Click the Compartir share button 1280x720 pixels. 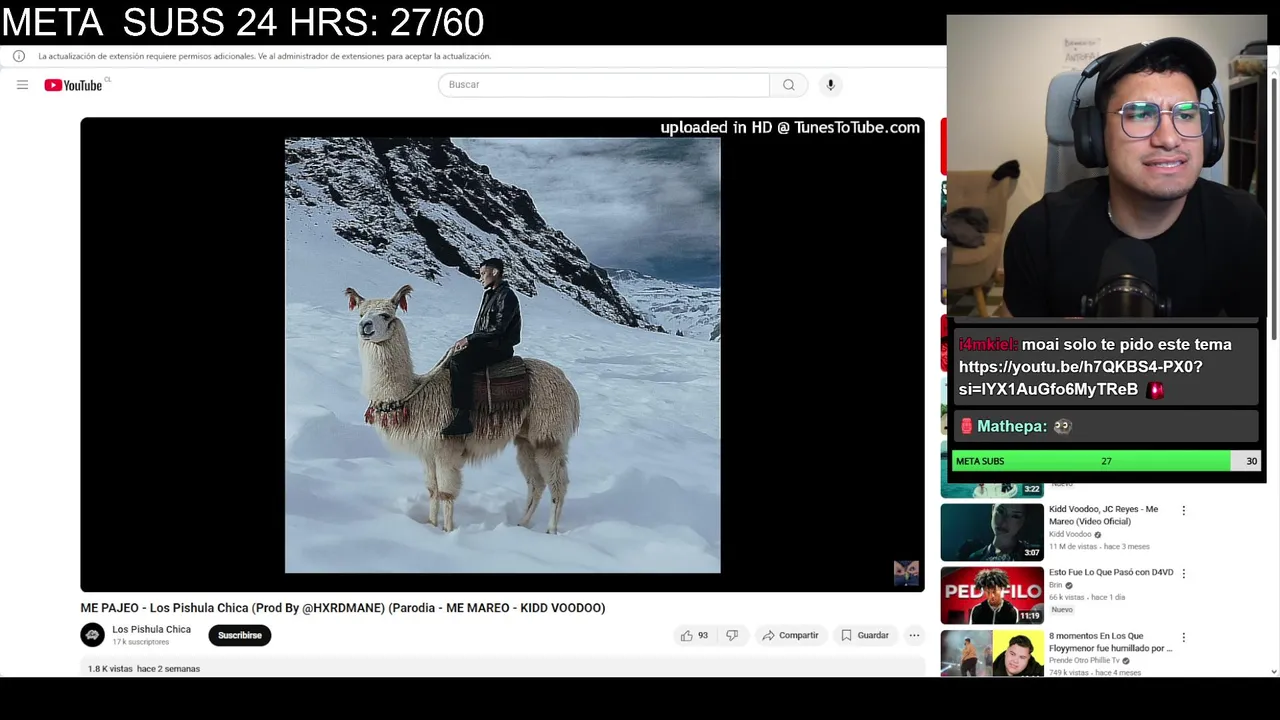tap(789, 635)
